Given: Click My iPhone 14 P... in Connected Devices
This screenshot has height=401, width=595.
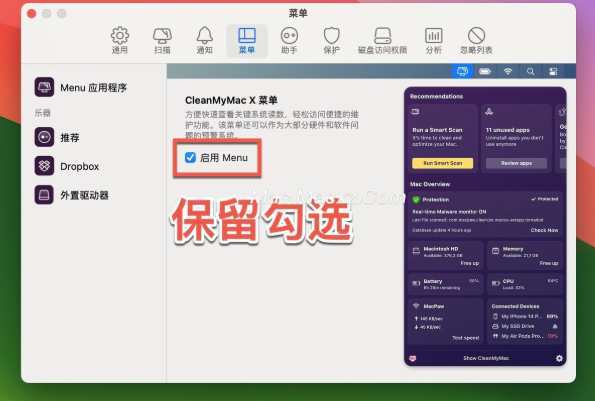Looking at the screenshot, I should click(525, 316).
